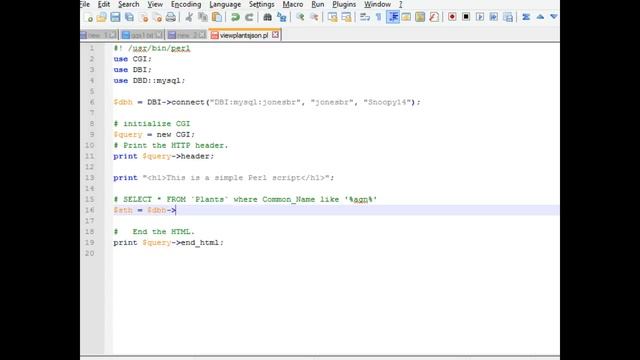Click the '# initialize CGI' comment
The image size is (640, 360).
coord(152,124)
